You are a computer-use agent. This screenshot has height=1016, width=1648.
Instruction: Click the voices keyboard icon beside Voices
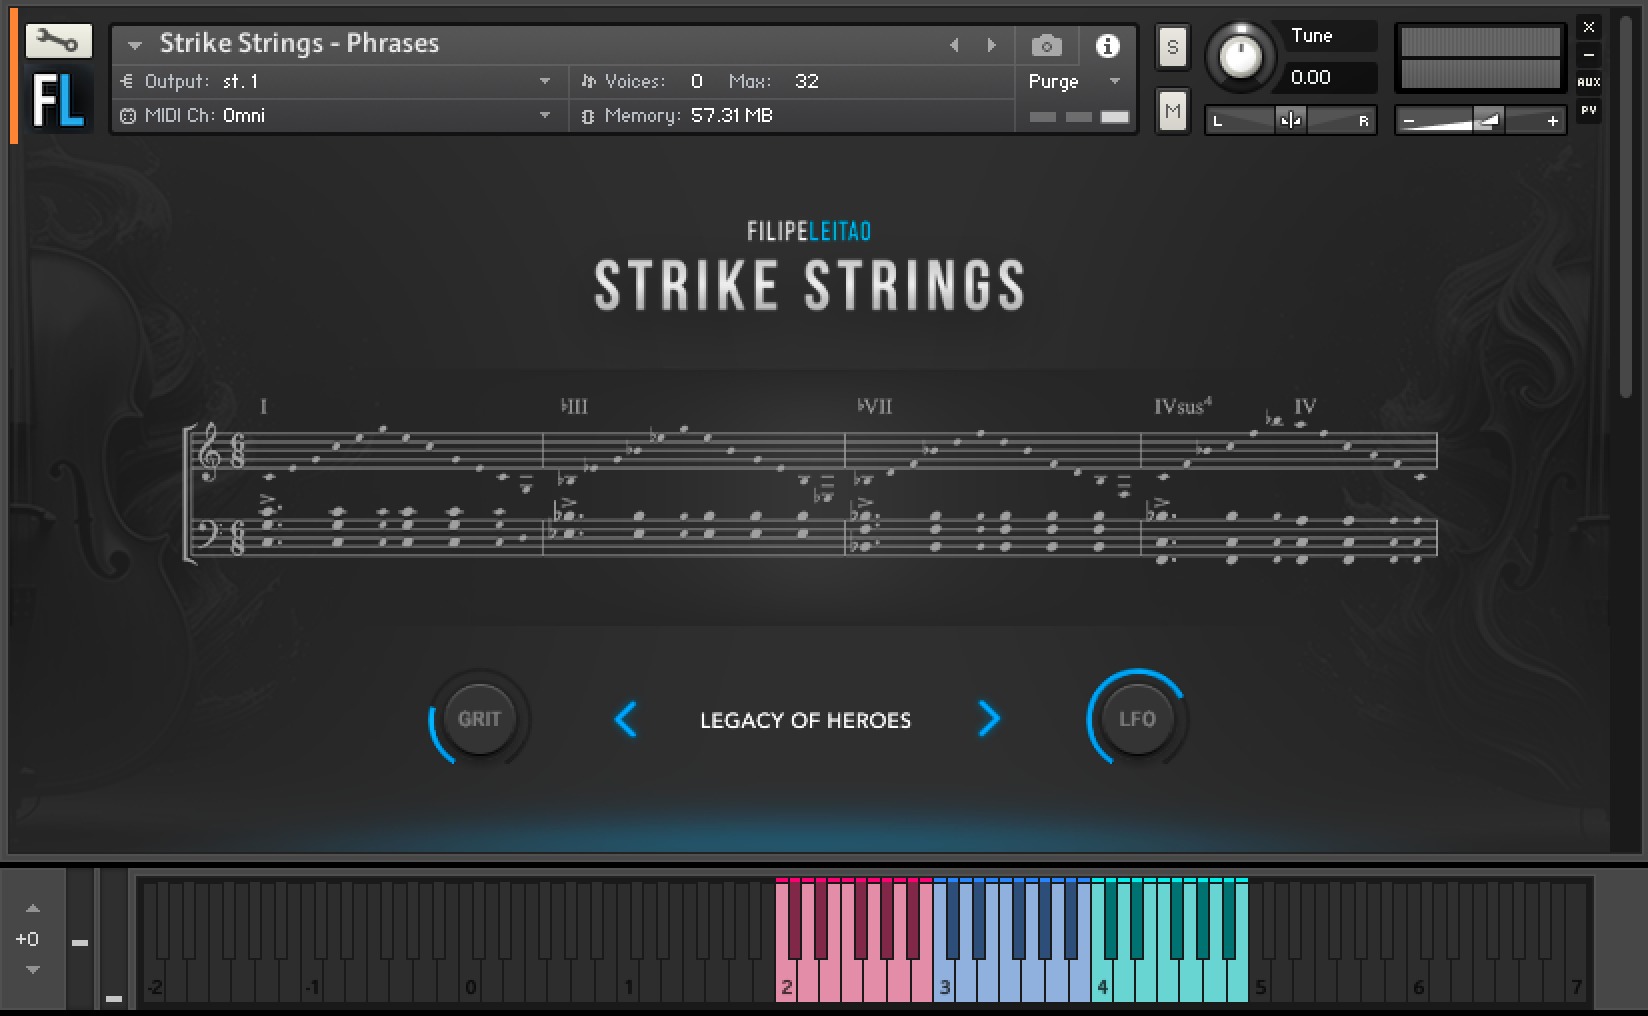coord(590,81)
